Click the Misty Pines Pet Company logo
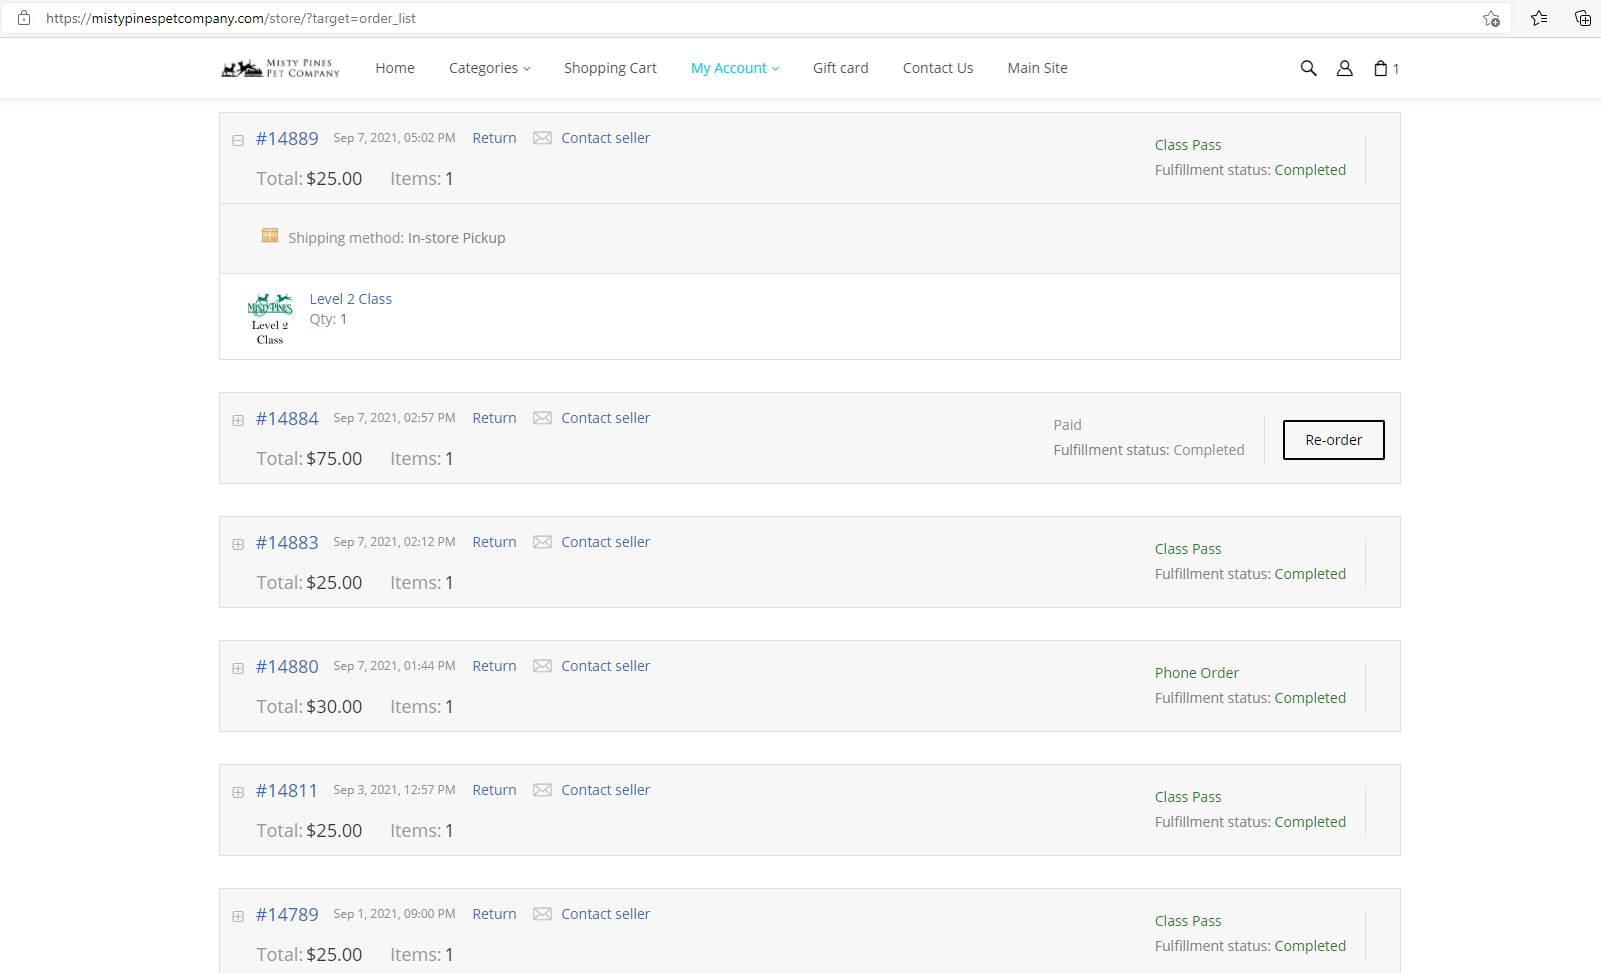 click(280, 68)
